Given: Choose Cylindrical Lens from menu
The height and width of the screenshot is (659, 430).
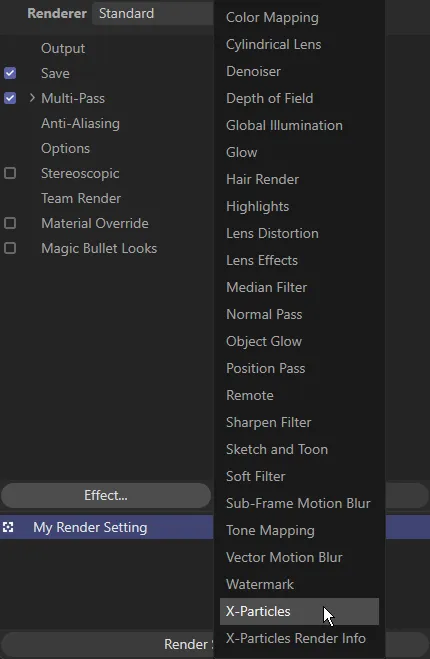Looking at the screenshot, I should click(299, 45).
